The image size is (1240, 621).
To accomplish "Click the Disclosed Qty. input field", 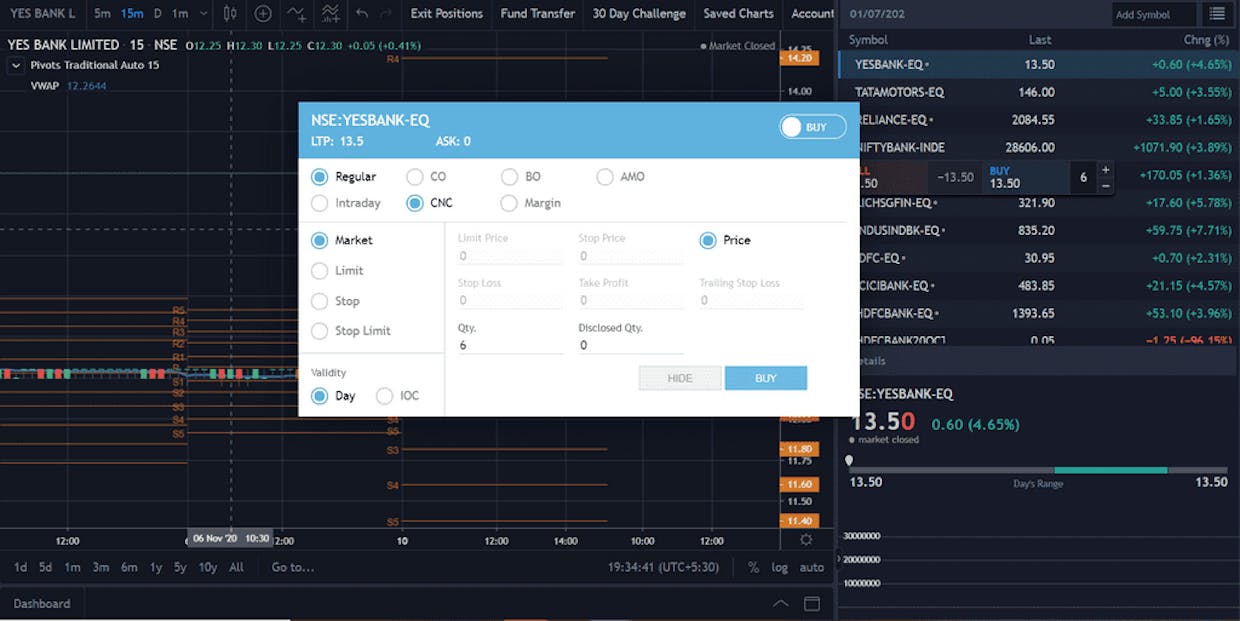I will (631, 345).
